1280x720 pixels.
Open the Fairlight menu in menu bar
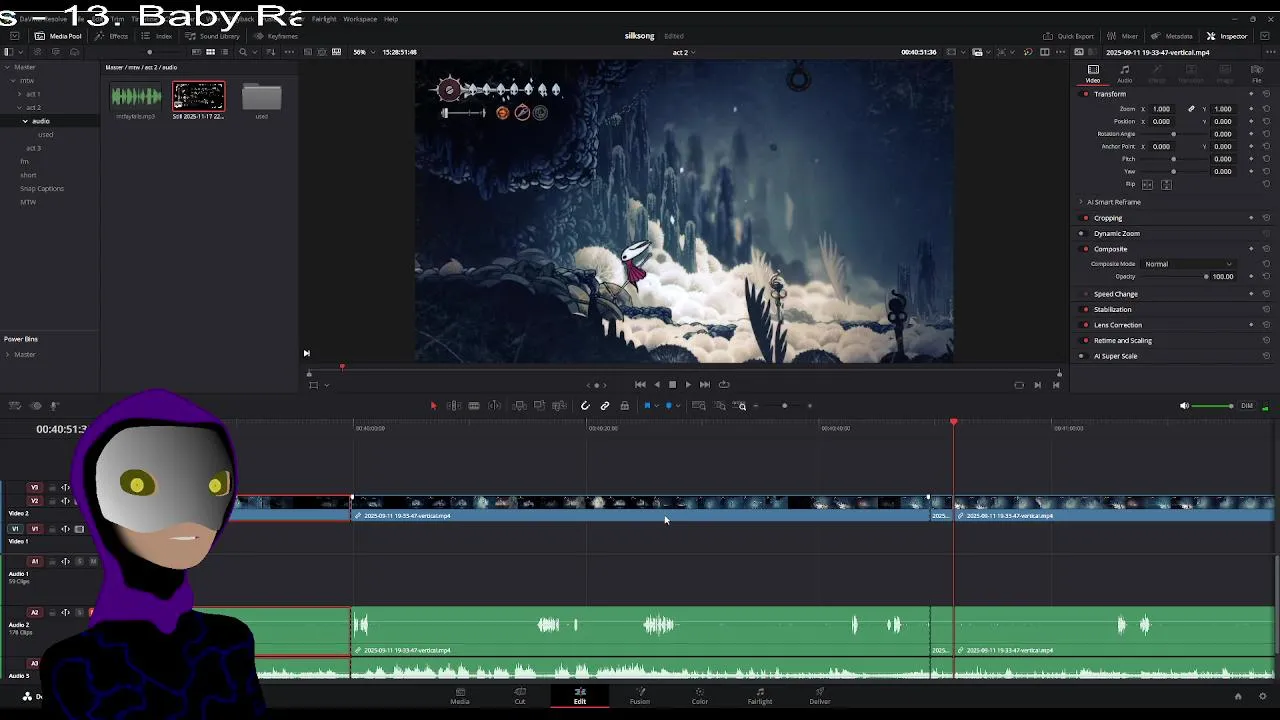point(324,19)
